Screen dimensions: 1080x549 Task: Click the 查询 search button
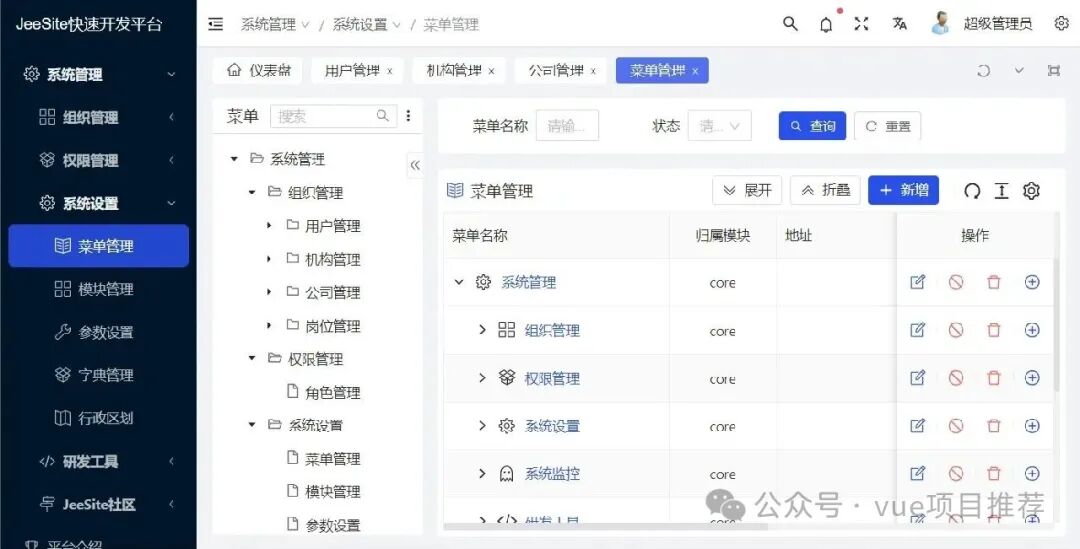[x=812, y=126]
